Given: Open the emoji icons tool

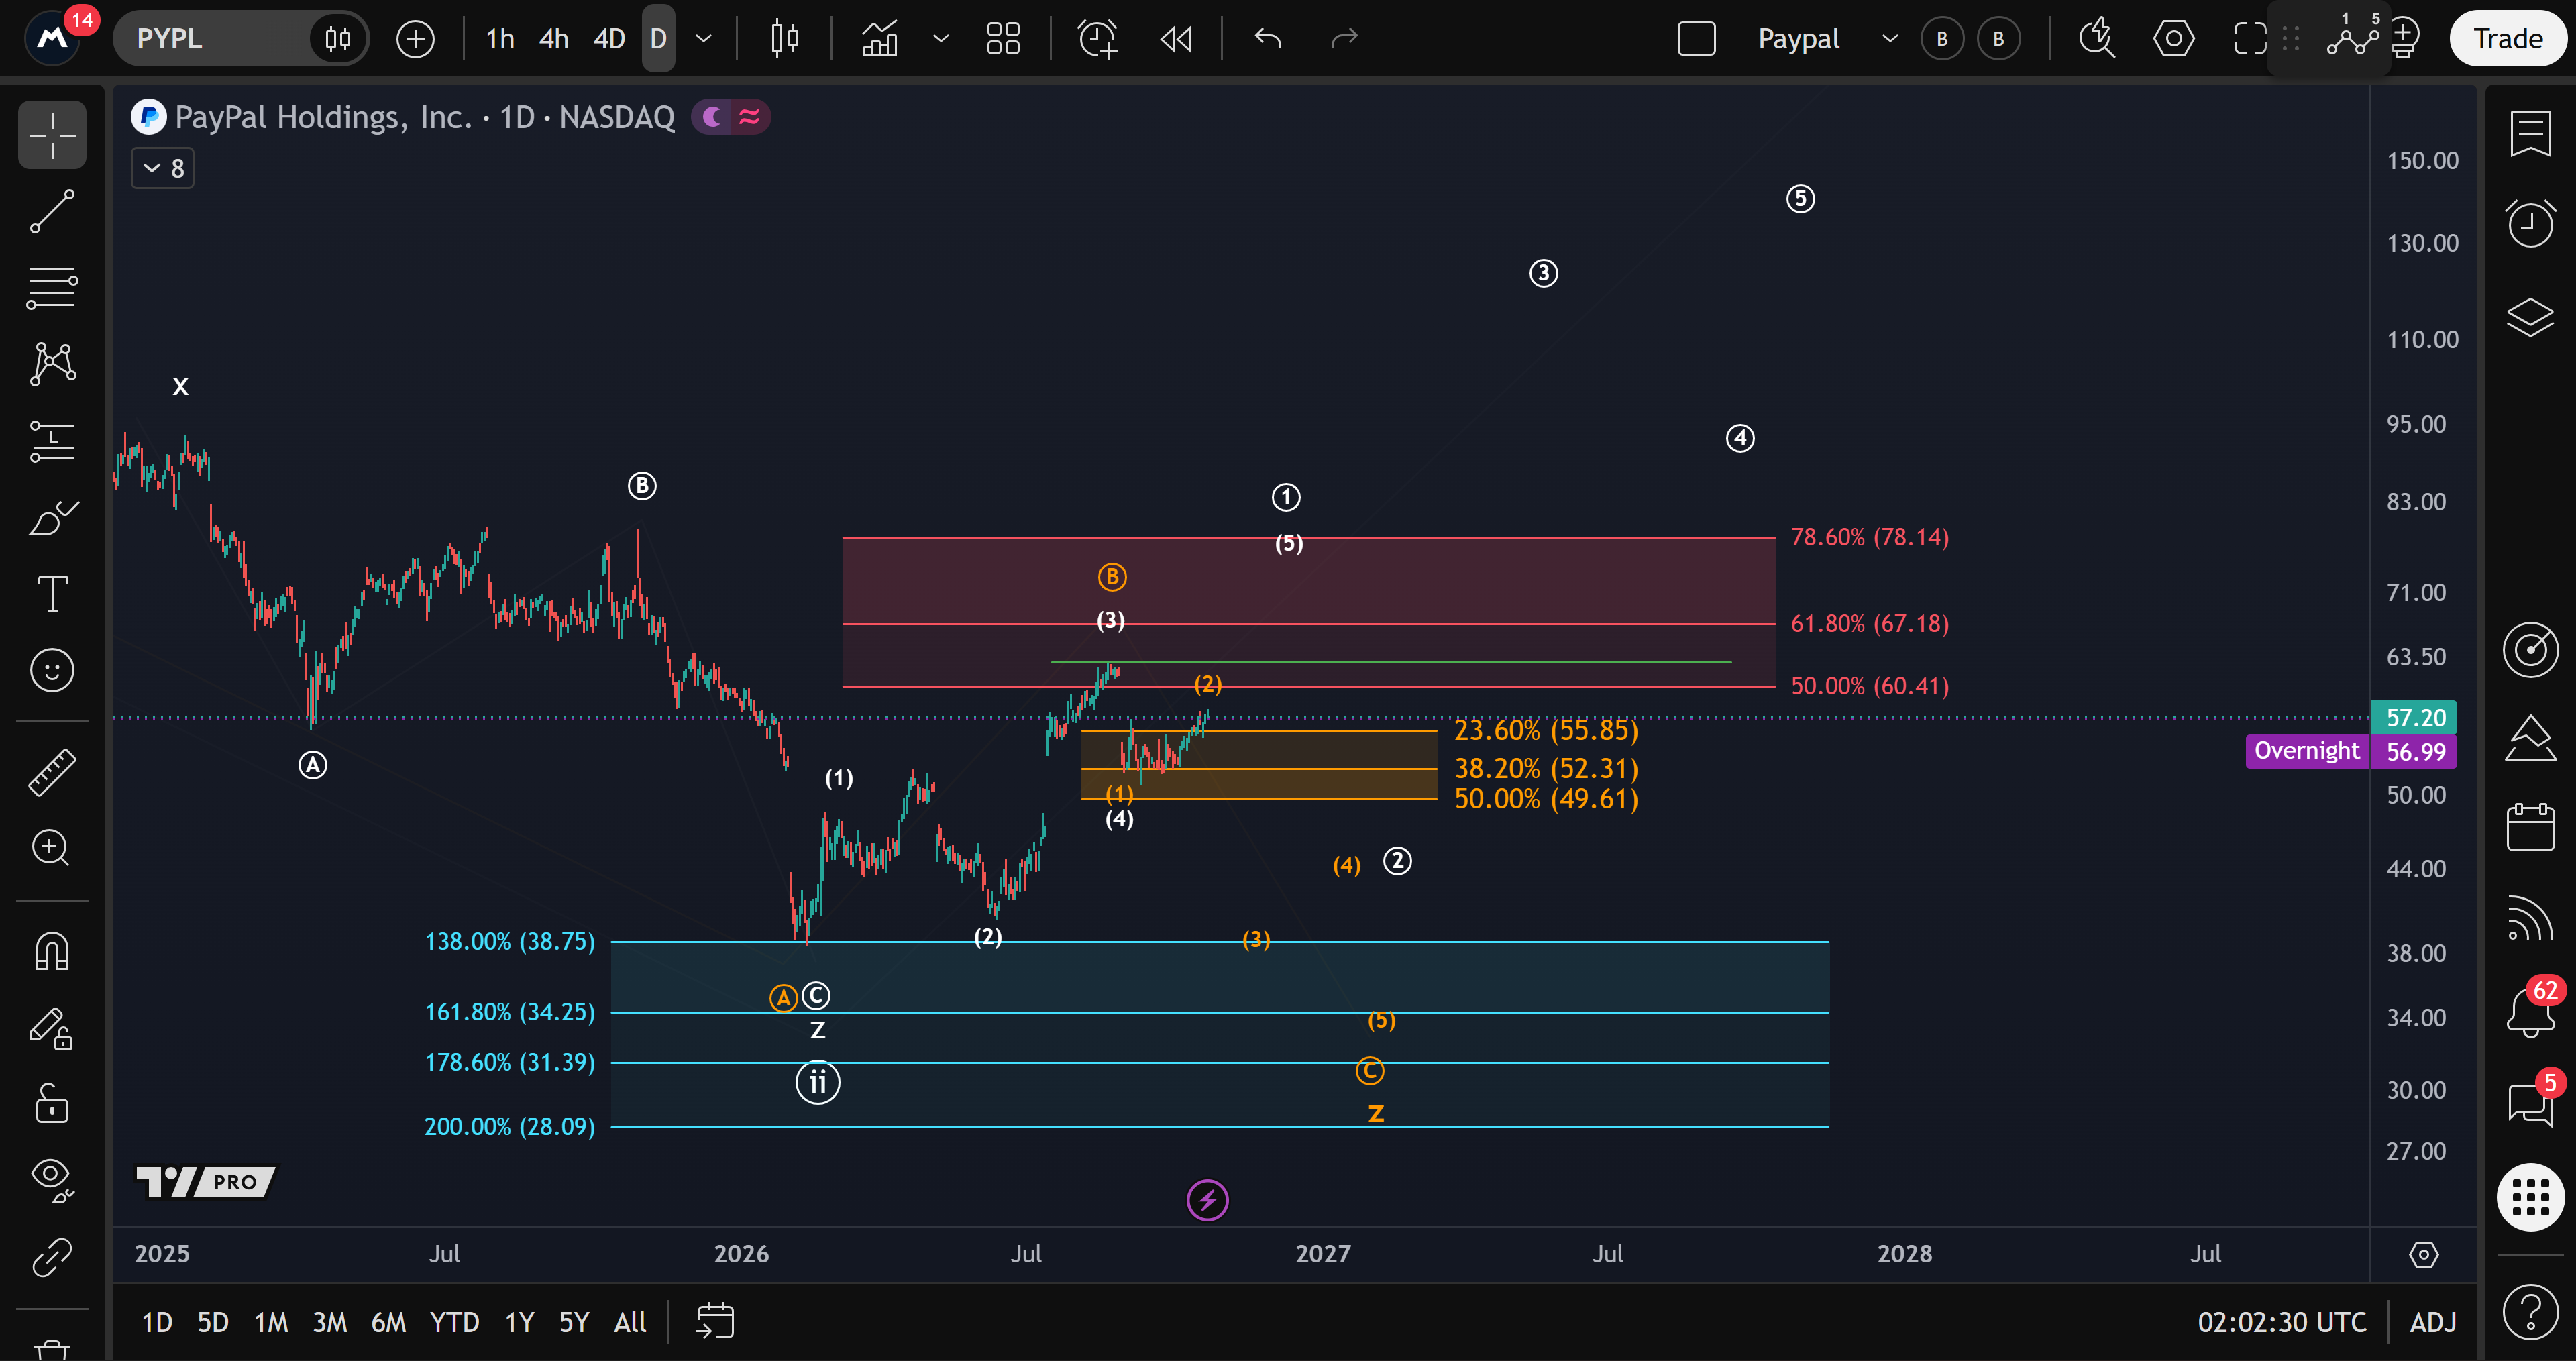Looking at the screenshot, I should pos(52,670).
